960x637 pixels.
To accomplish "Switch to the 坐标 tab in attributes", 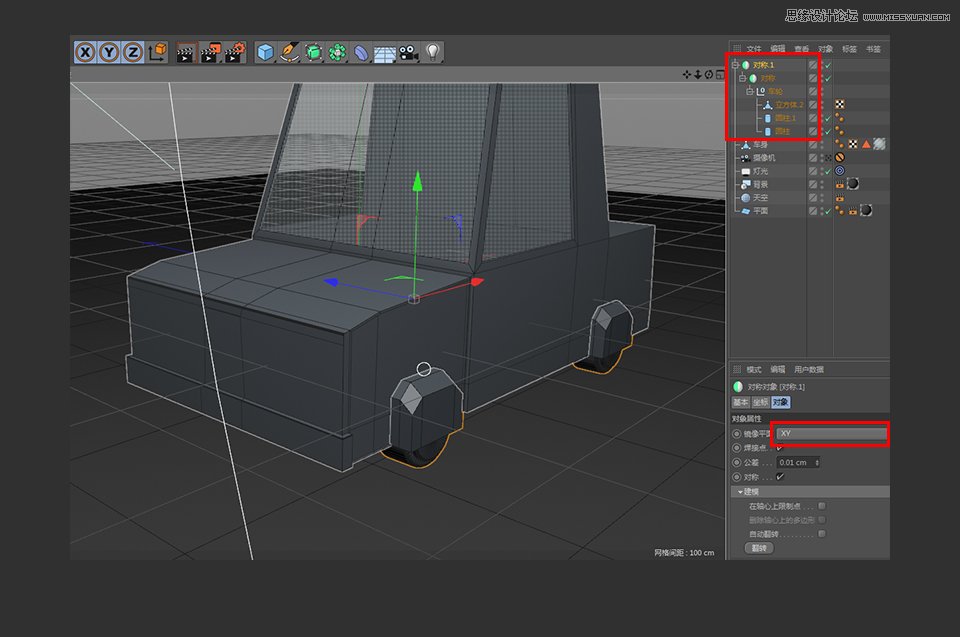I will 762,403.
